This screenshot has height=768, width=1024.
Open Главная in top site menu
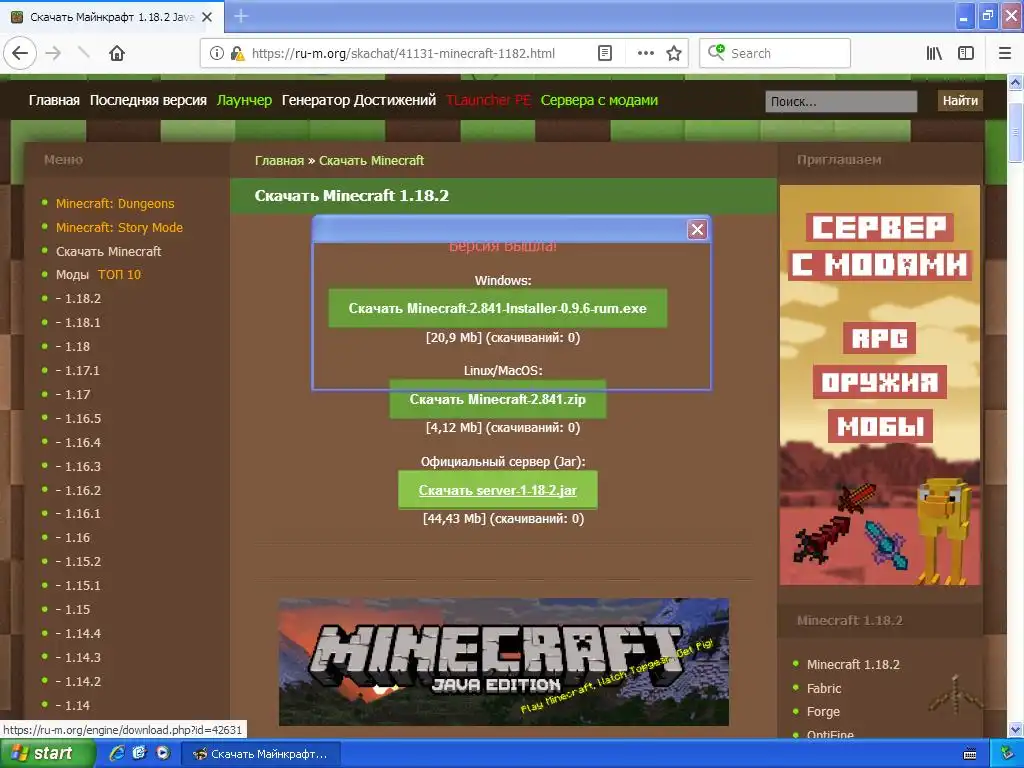point(54,101)
